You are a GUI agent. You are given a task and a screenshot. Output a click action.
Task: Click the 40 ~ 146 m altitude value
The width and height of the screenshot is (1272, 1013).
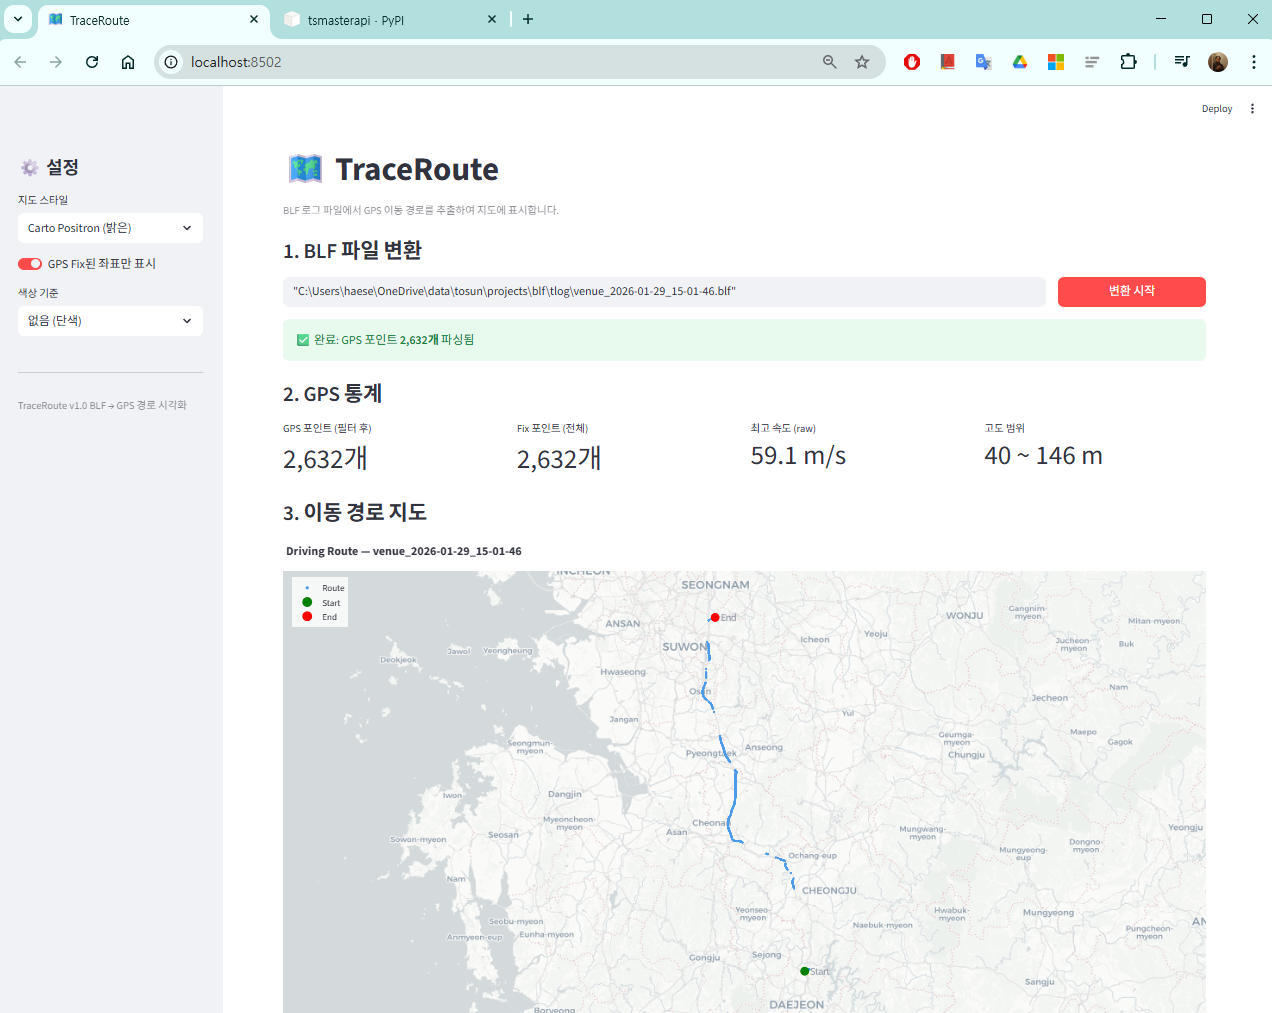pyautogui.click(x=1043, y=456)
